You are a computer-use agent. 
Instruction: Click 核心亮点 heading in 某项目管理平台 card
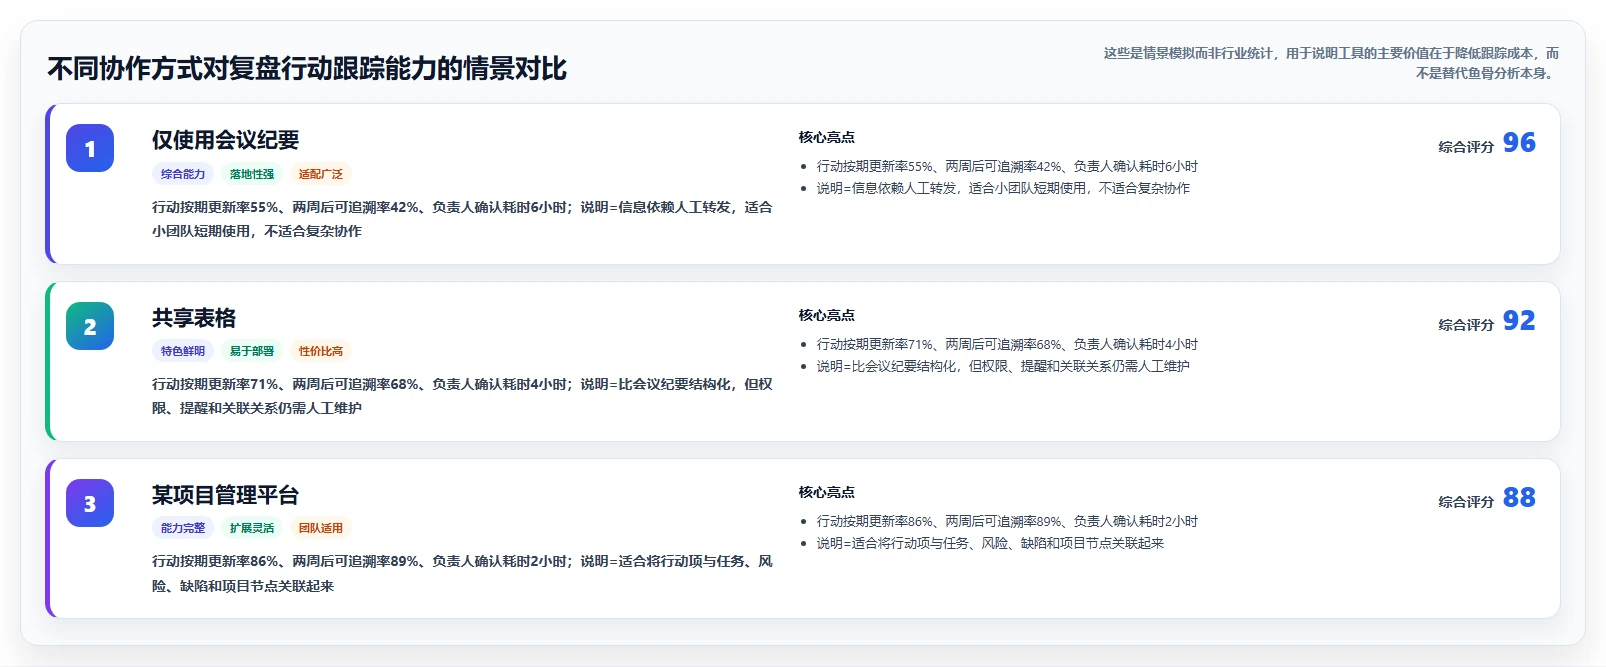tap(827, 493)
